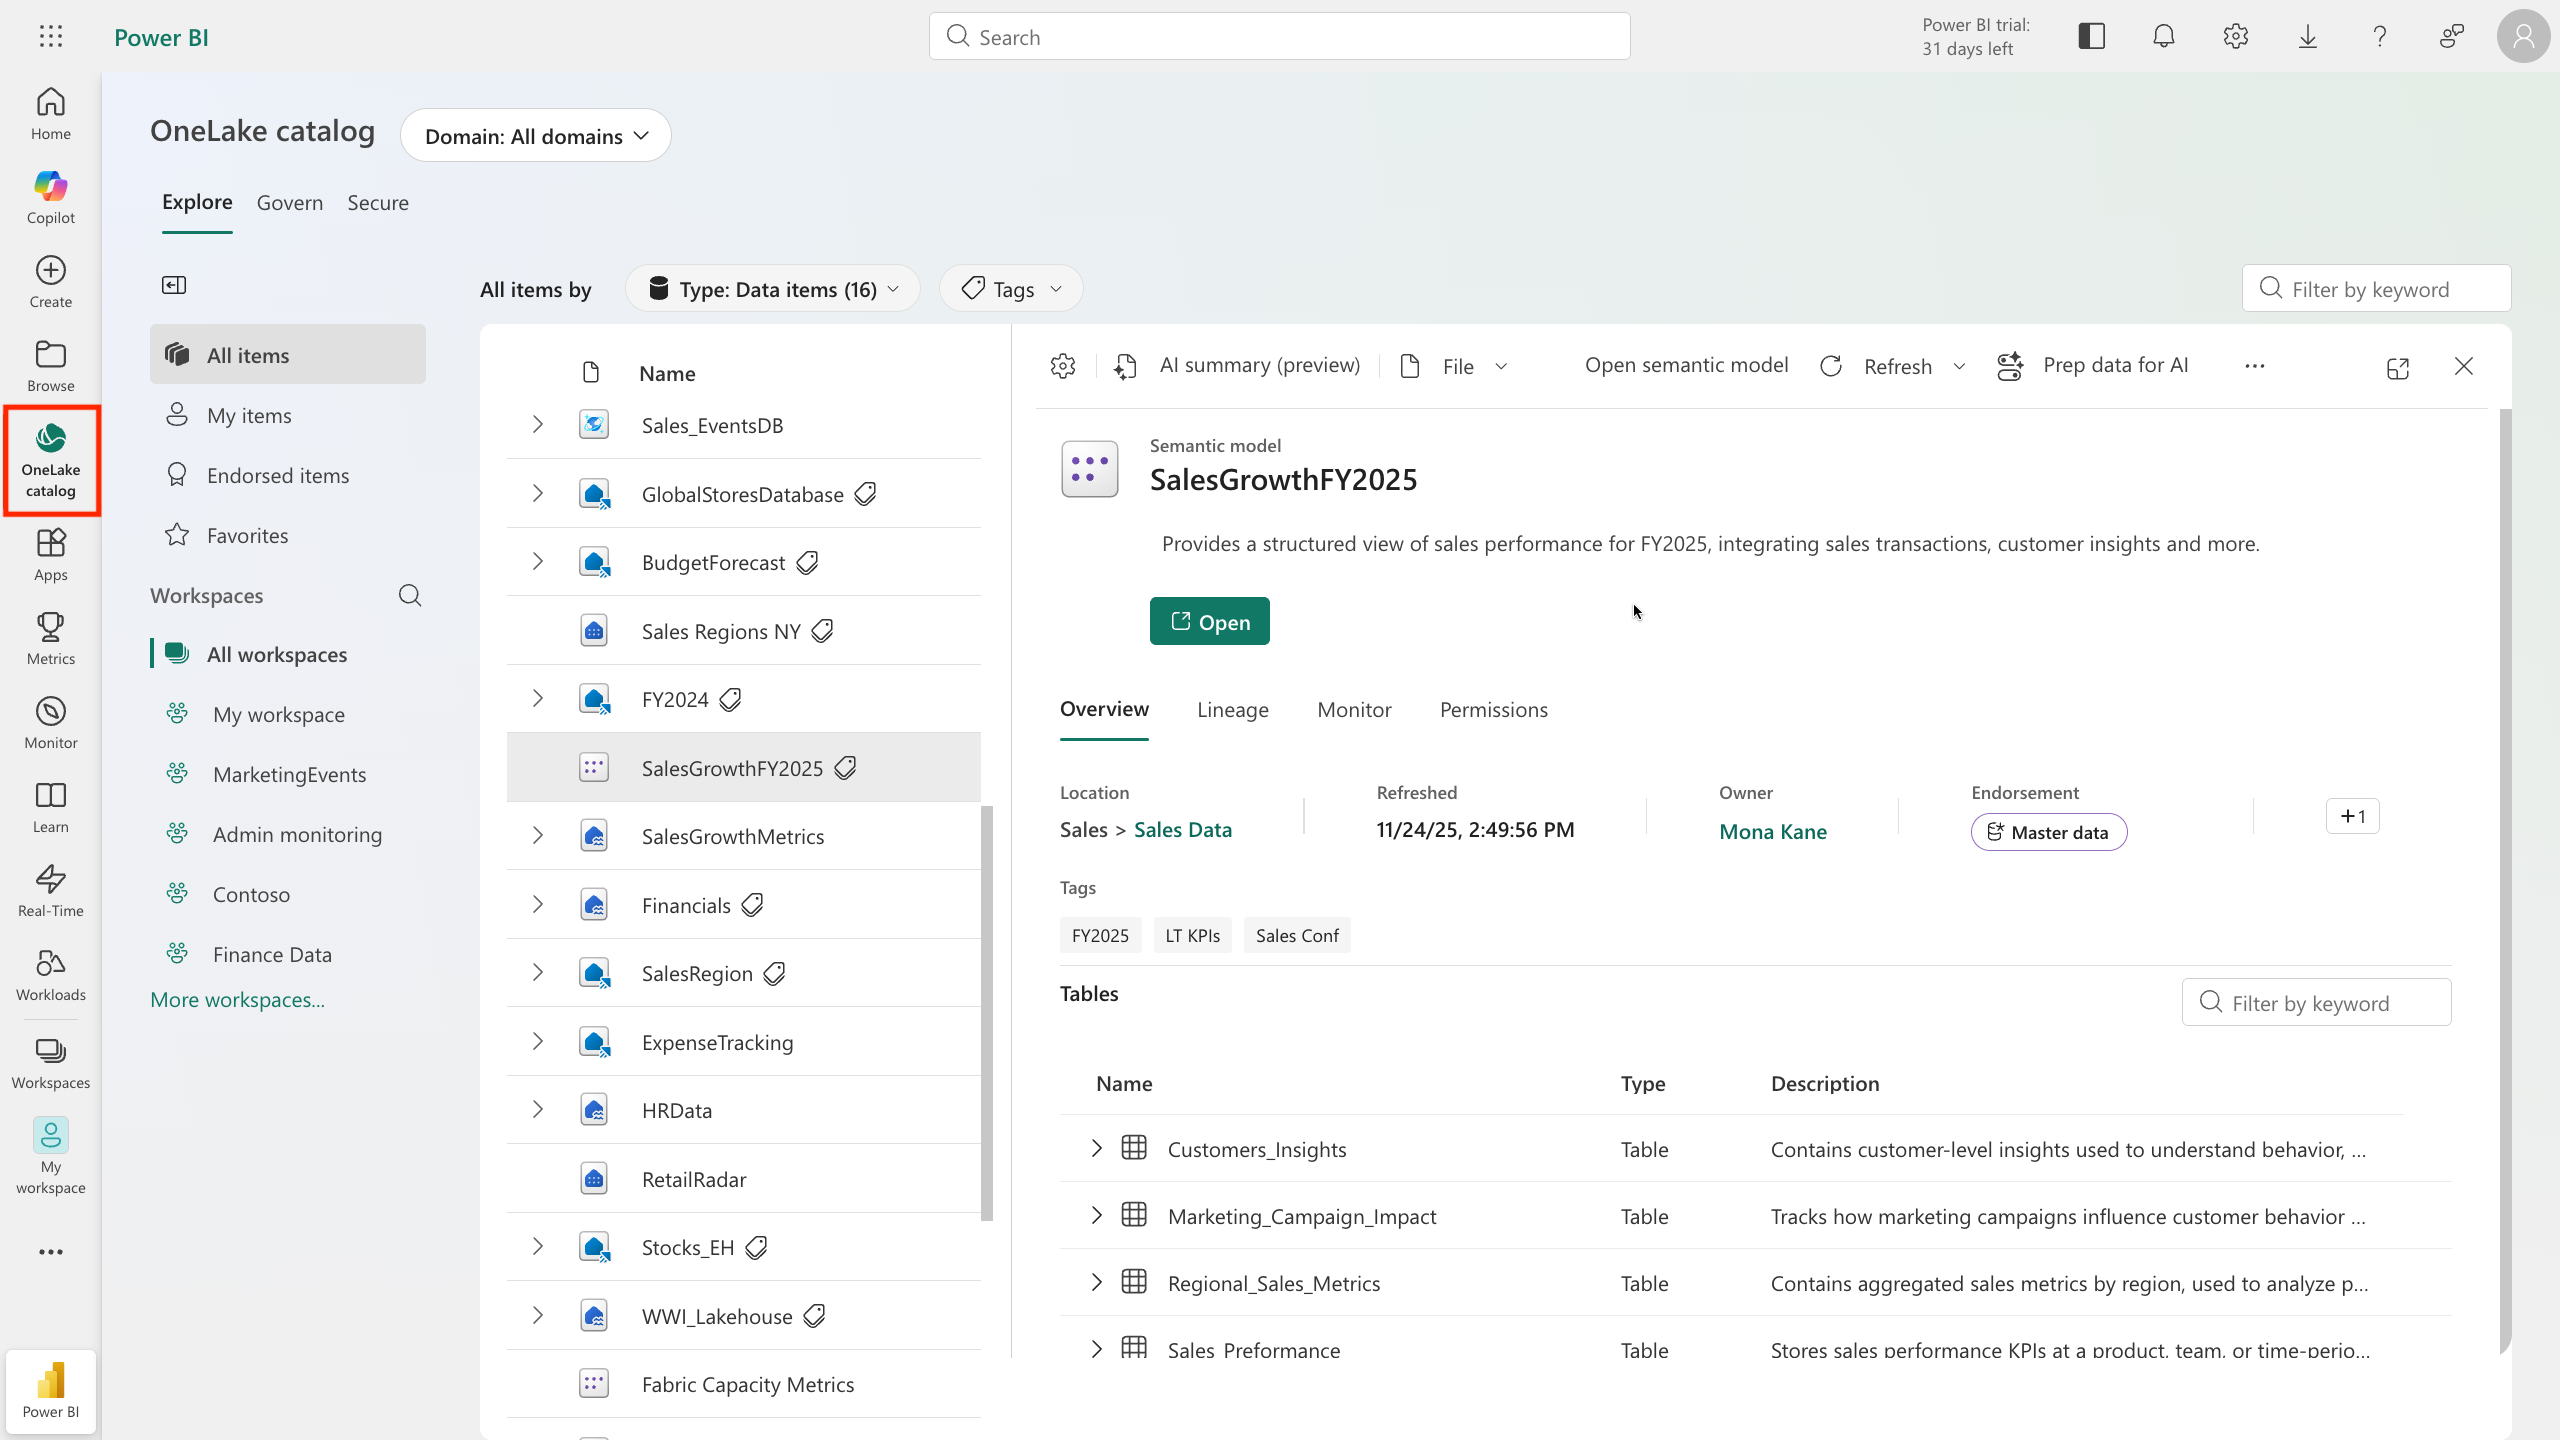
Task: Select the Endorsed items filter
Action: 277,476
